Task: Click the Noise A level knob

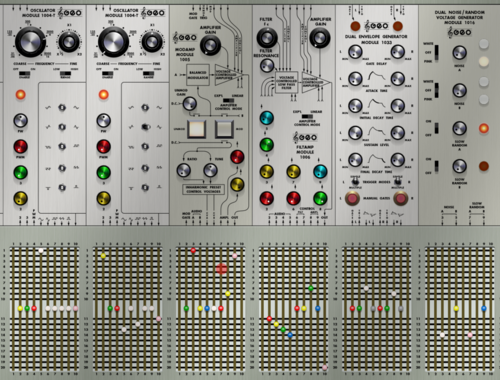Action: tap(460, 53)
